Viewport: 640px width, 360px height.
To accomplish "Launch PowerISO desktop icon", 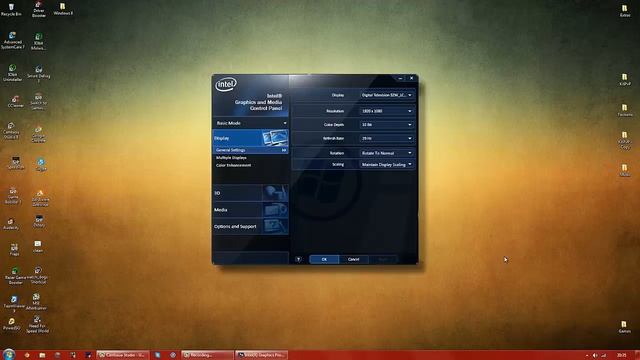I will [11, 324].
